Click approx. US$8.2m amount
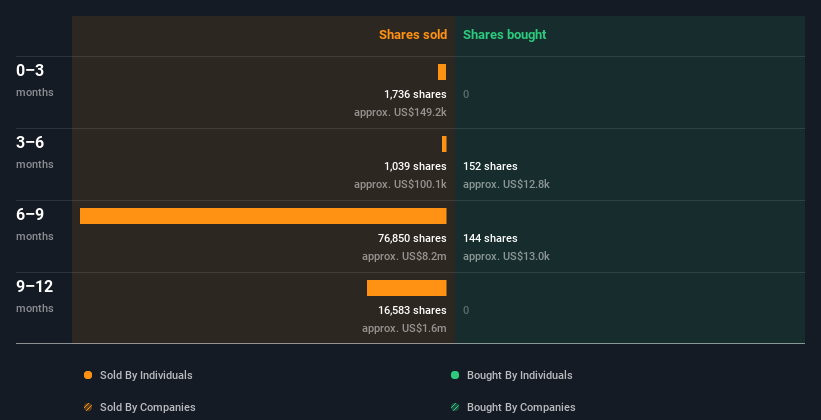This screenshot has height=420, width=821. point(404,256)
